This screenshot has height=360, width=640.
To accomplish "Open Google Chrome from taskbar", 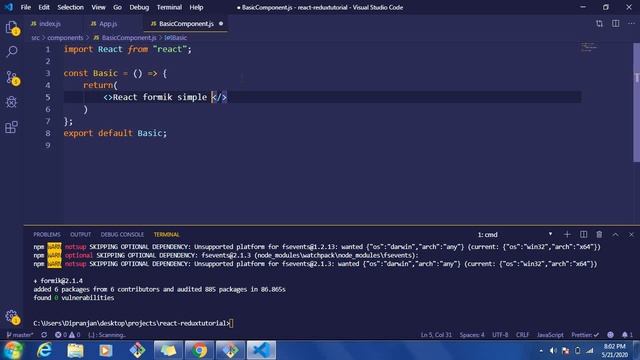I will pyautogui.click(x=199, y=350).
